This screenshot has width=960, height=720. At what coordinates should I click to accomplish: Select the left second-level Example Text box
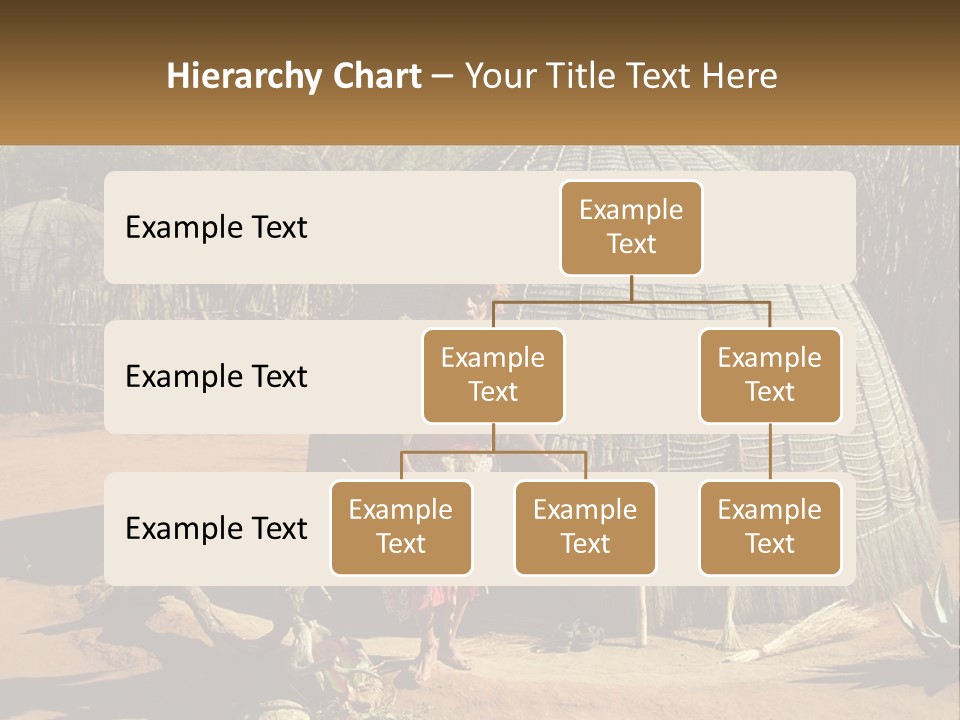pos(493,375)
